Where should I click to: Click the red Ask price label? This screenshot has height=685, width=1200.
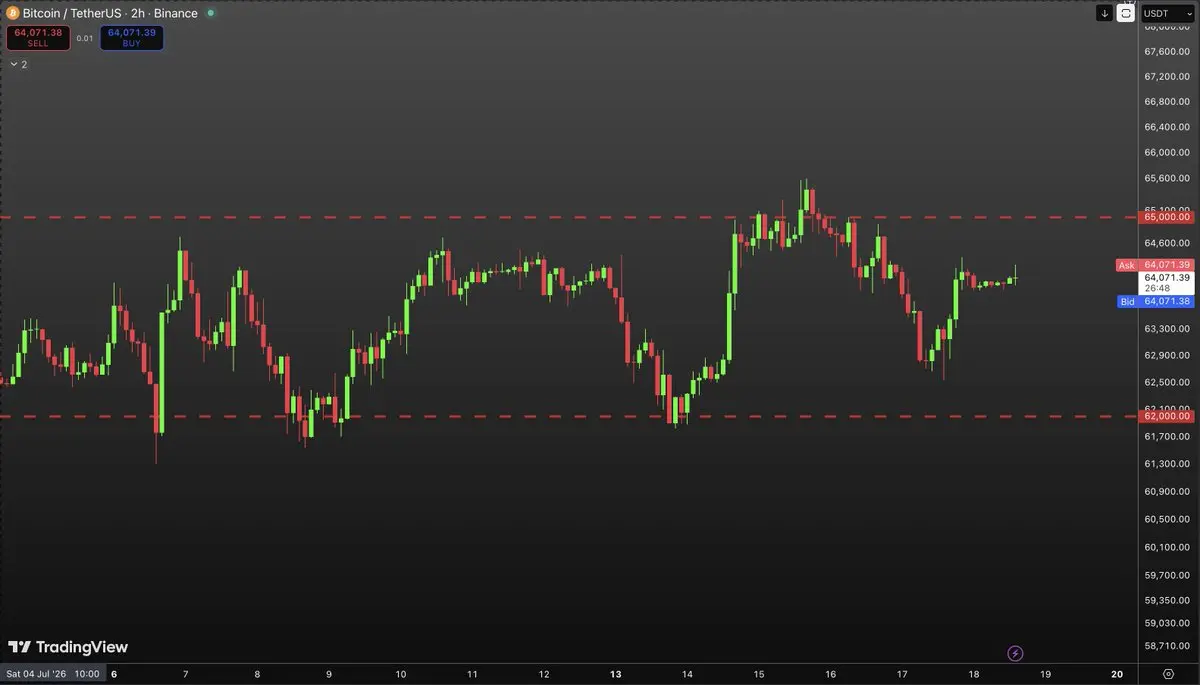point(1155,265)
